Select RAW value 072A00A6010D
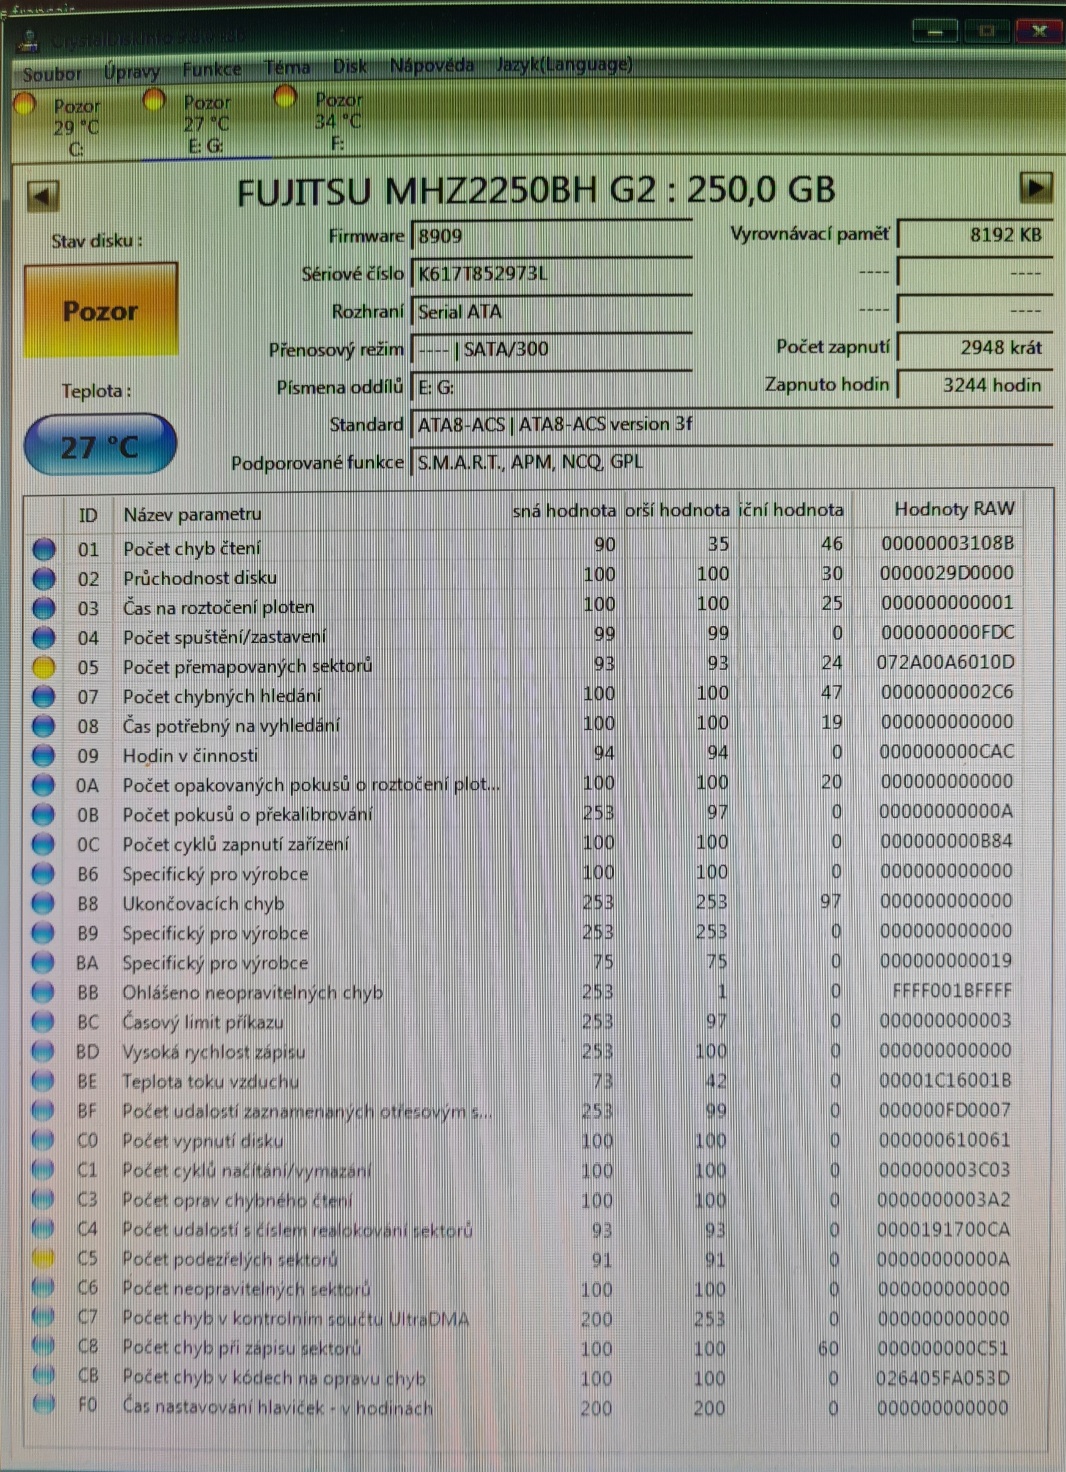Screen dimensions: 1066x1472 pyautogui.click(x=945, y=663)
